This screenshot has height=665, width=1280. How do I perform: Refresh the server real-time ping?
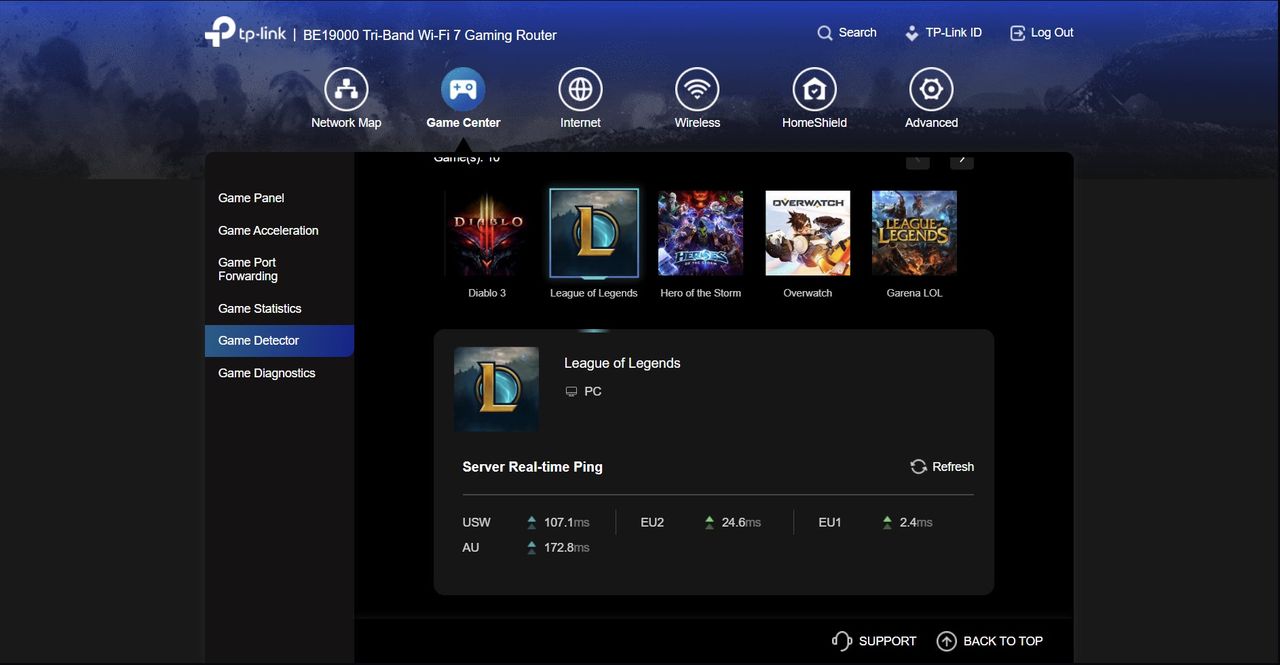pyautogui.click(x=942, y=467)
